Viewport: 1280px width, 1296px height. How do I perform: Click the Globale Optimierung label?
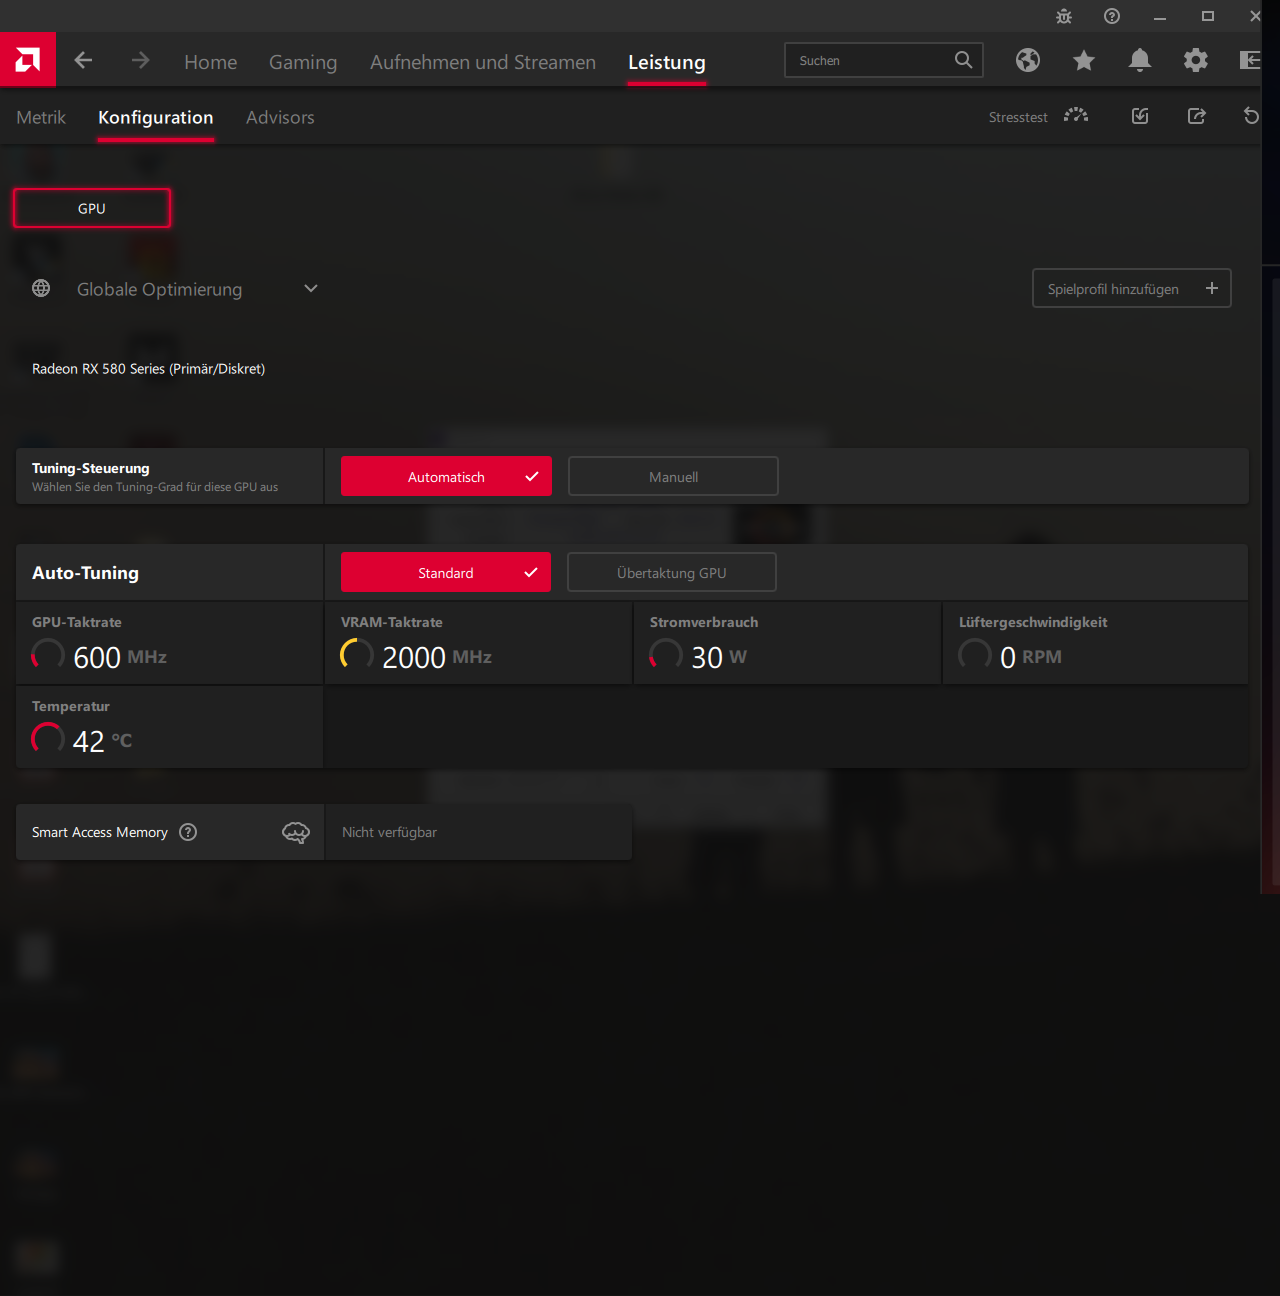click(160, 289)
